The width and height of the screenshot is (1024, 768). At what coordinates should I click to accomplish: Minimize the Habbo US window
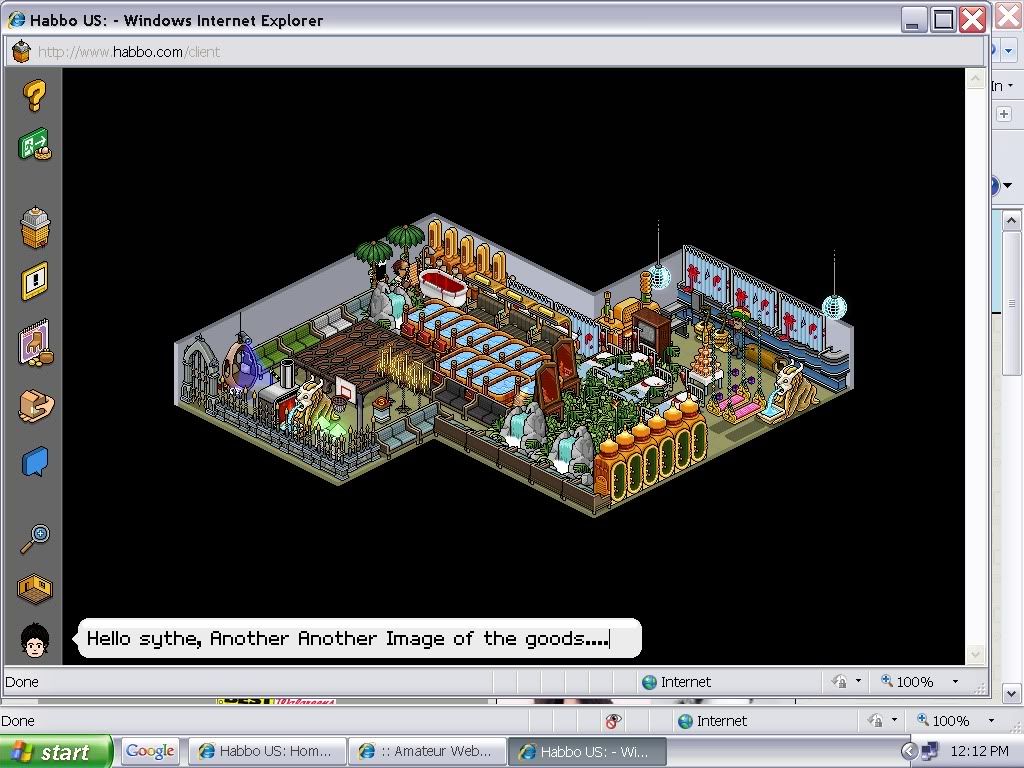pyautogui.click(x=914, y=20)
